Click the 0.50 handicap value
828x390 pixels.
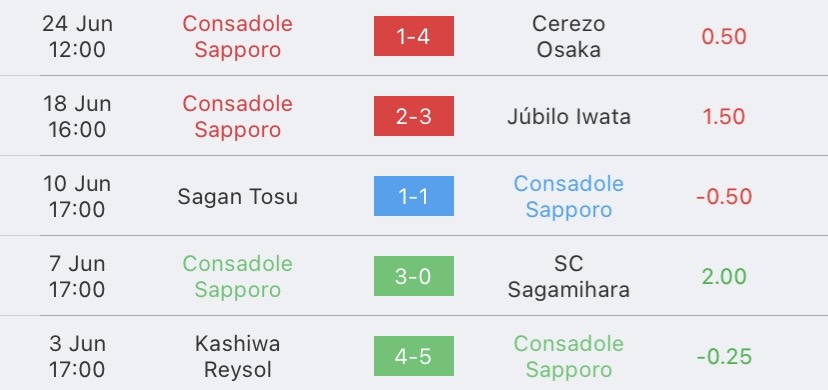pyautogui.click(x=724, y=36)
